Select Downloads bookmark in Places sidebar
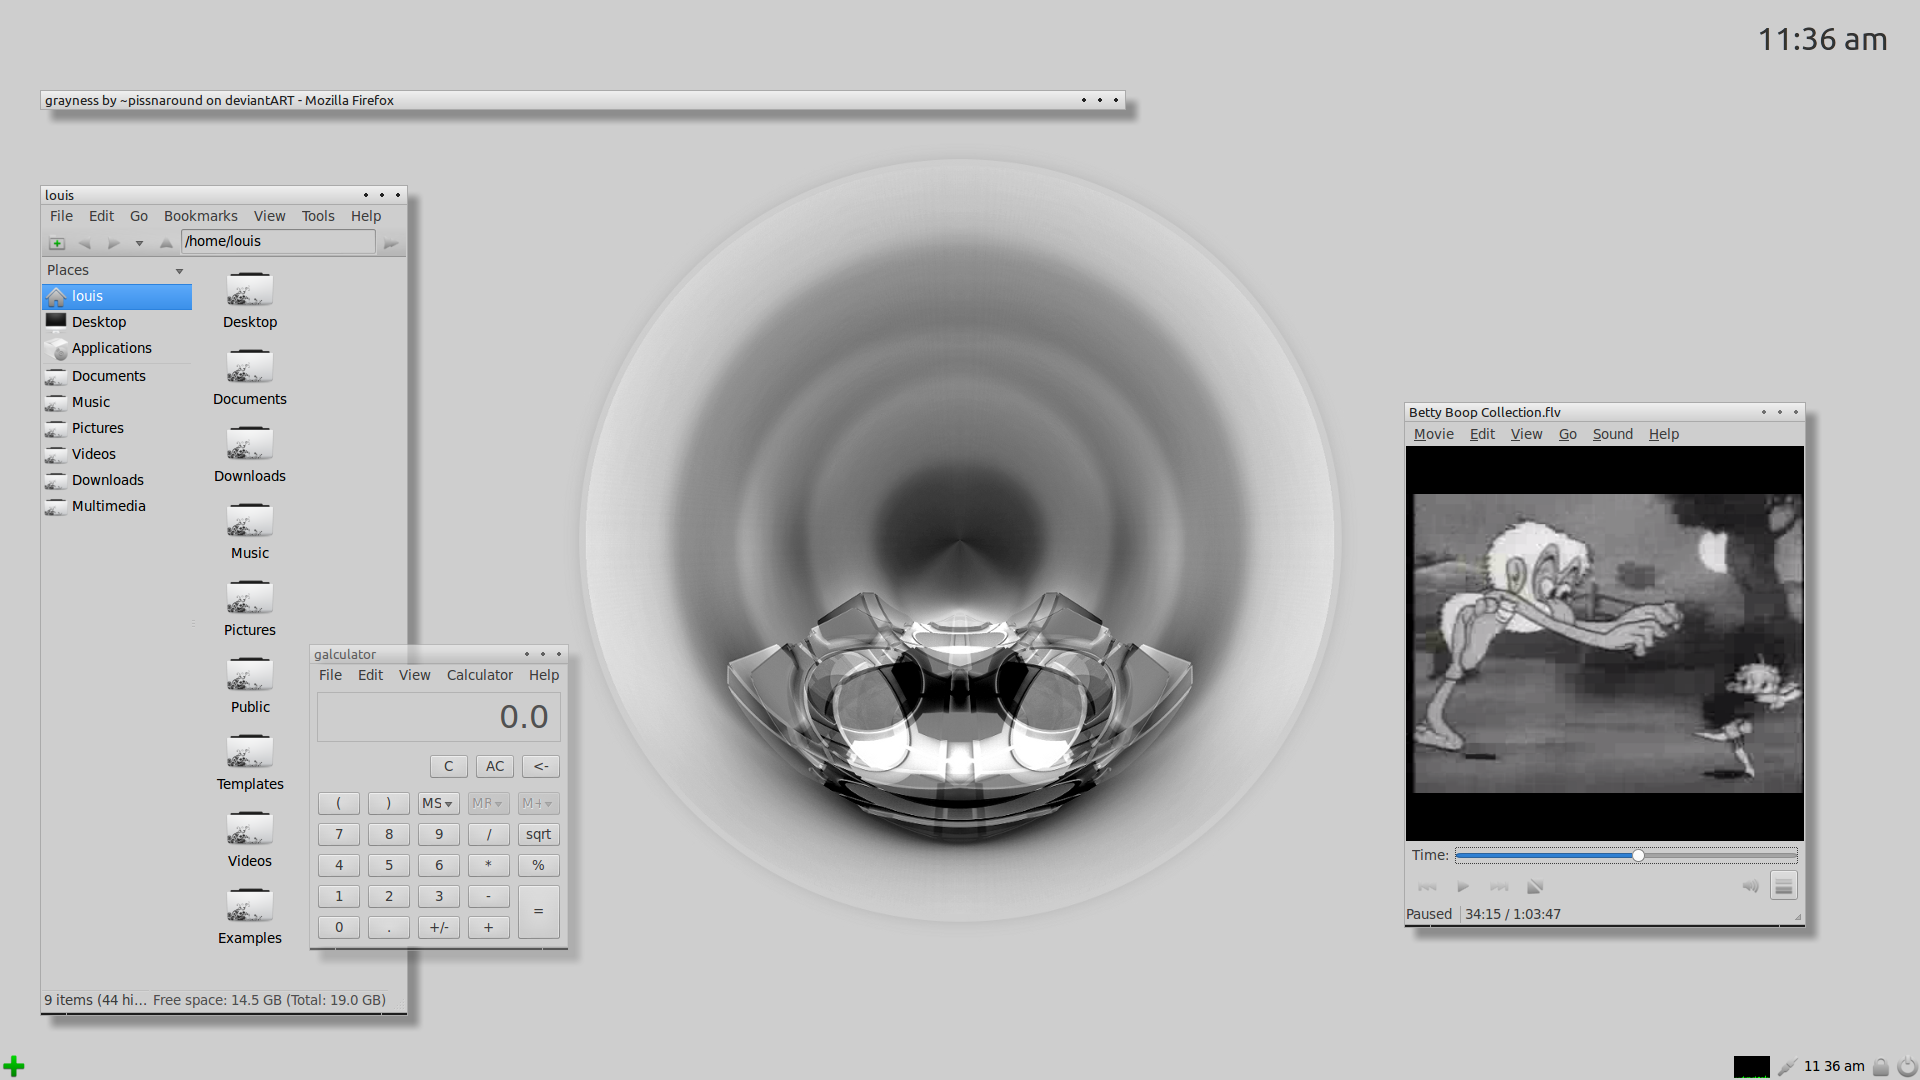Viewport: 1920px width, 1080px height. (x=117, y=480)
